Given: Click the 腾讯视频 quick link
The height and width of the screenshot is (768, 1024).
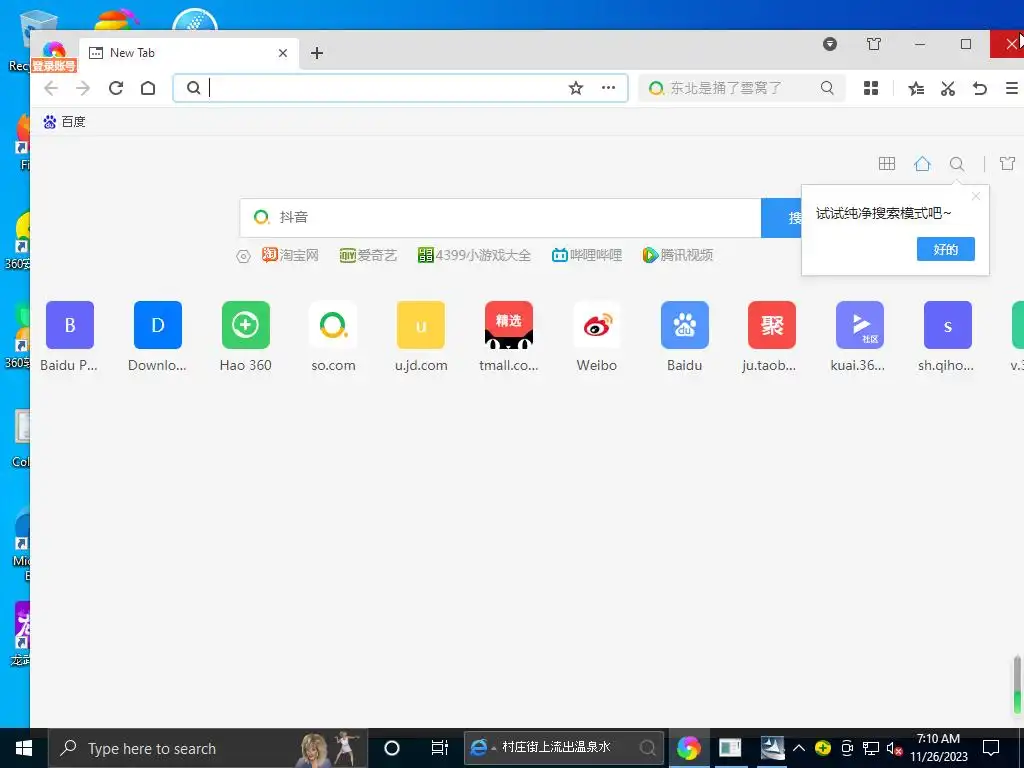Looking at the screenshot, I should point(678,255).
